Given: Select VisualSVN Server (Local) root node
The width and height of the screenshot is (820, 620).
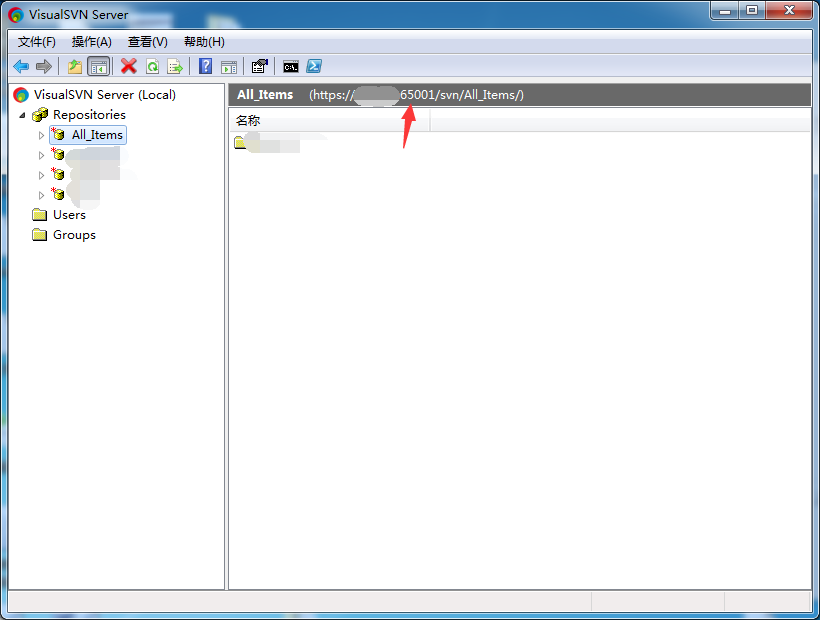Looking at the screenshot, I should 105,95.
